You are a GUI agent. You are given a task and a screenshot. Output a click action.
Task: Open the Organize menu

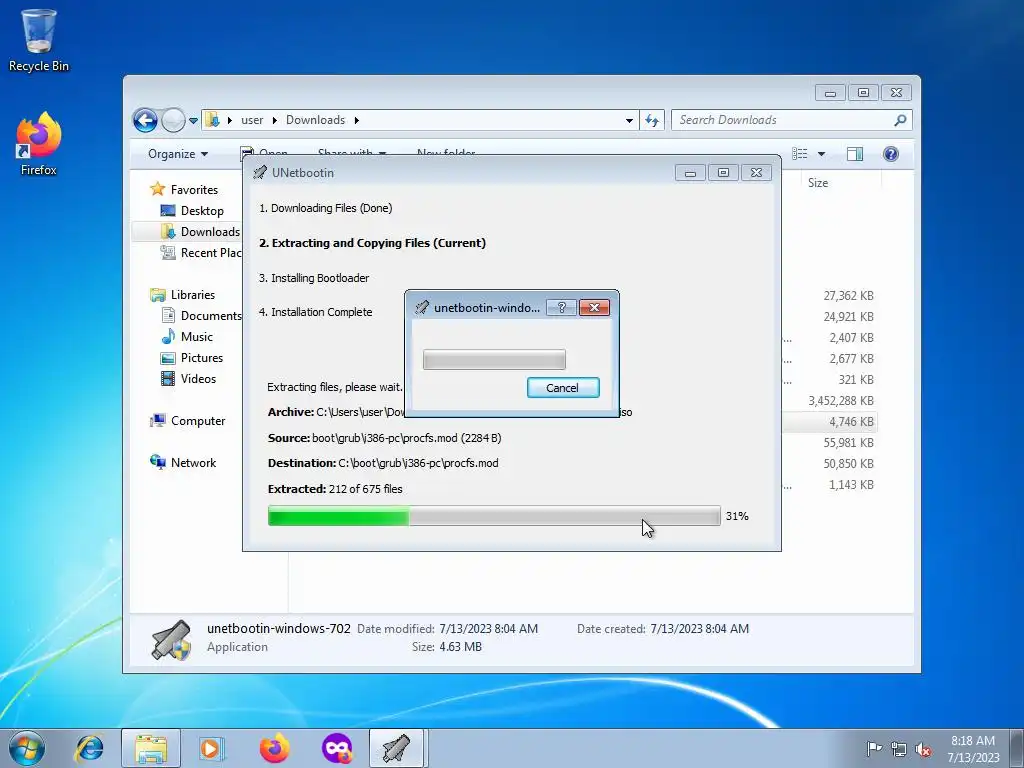[178, 154]
